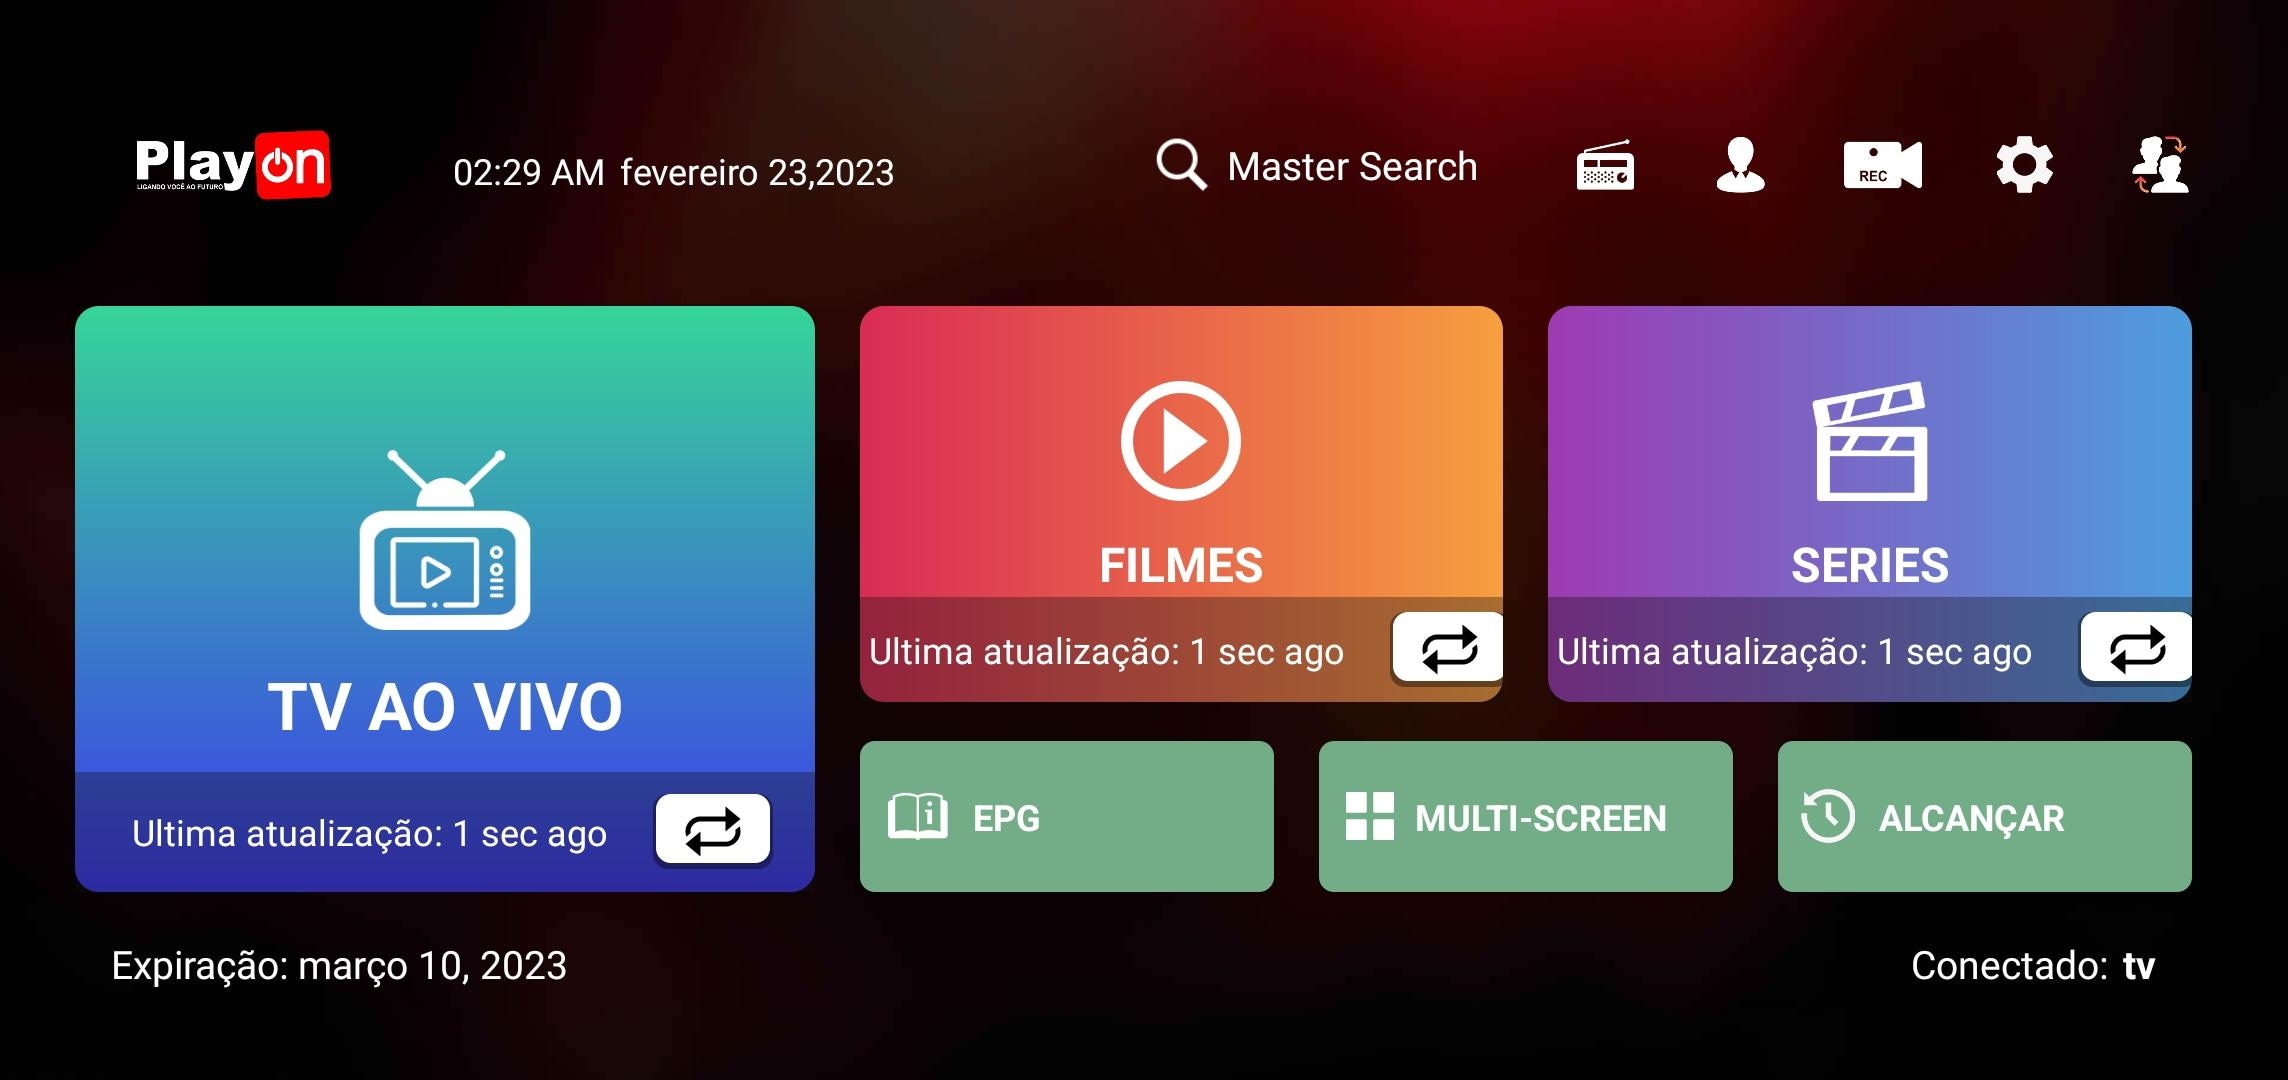
Task: Open the REC recordings camera icon
Action: click(x=1882, y=166)
